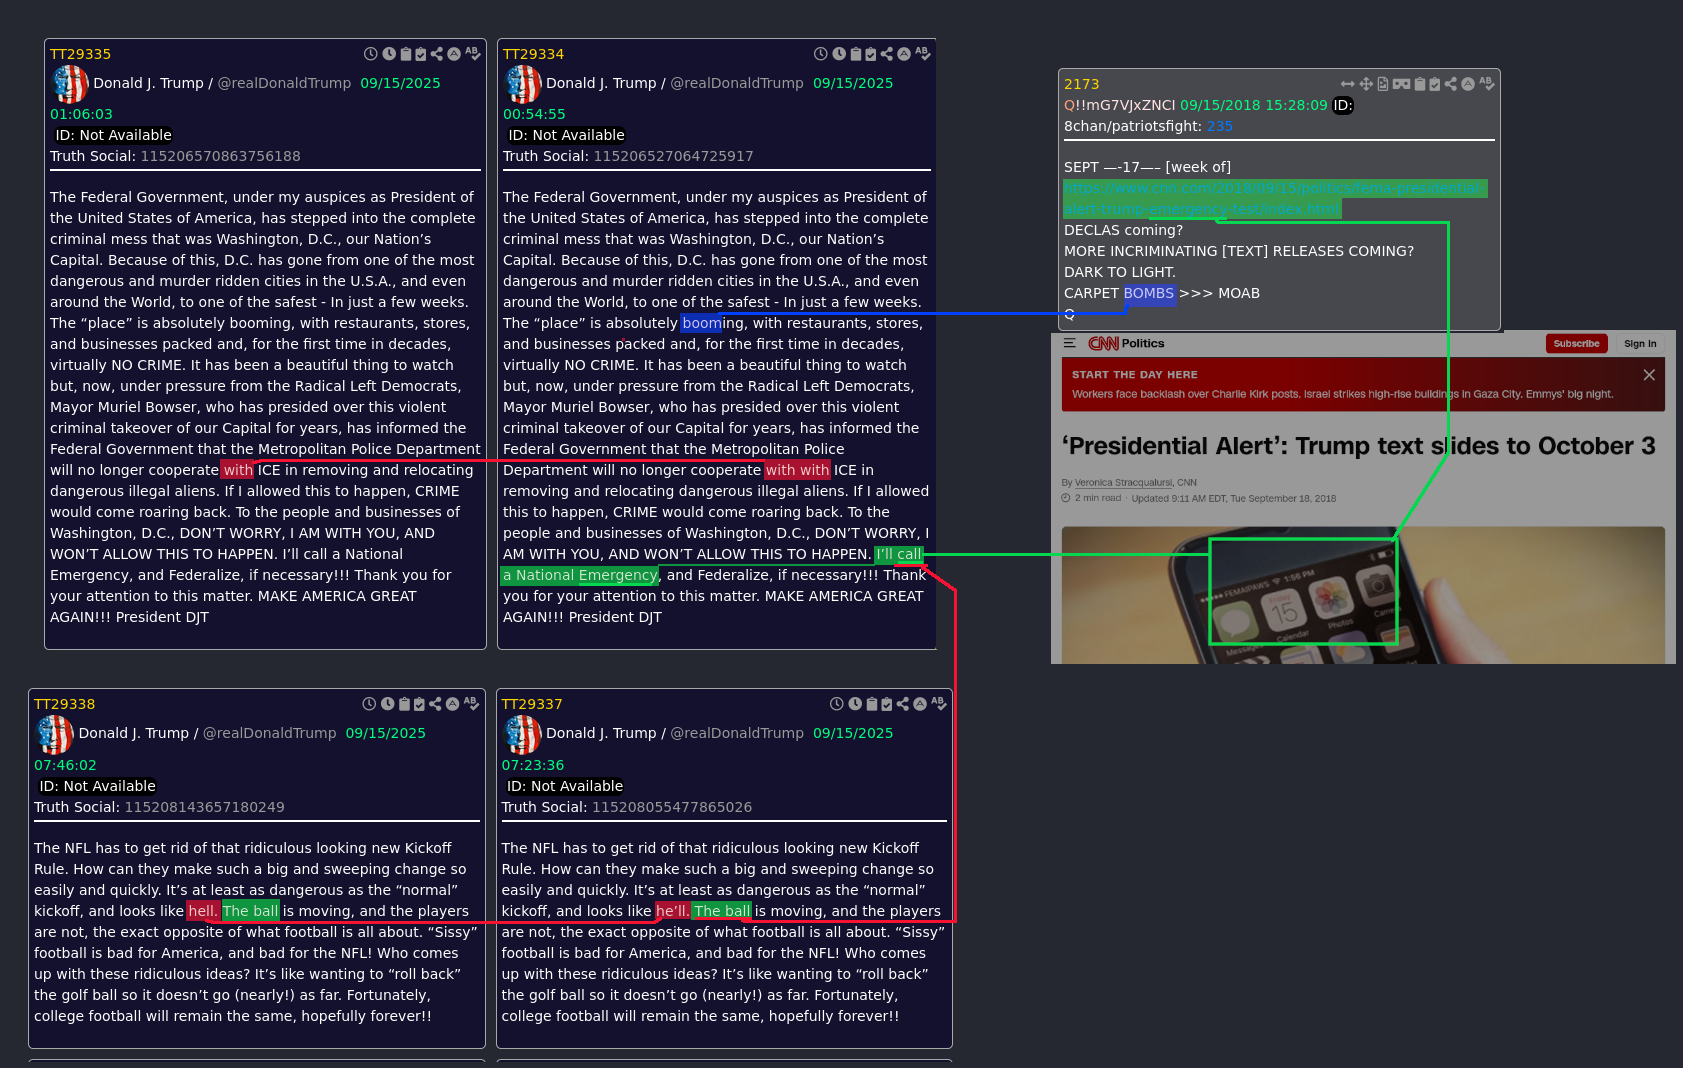Share post TT29338
Viewport: 1683px width, 1068px height.
click(435, 704)
